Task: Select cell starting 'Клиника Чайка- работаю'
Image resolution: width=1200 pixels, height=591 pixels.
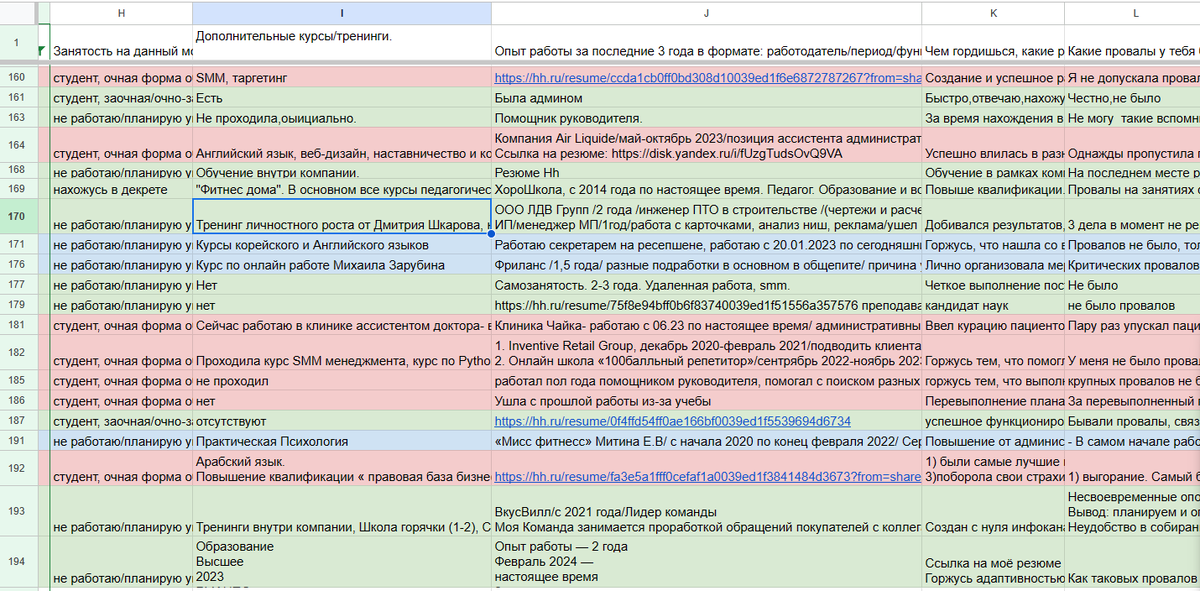Action: click(x=706, y=325)
